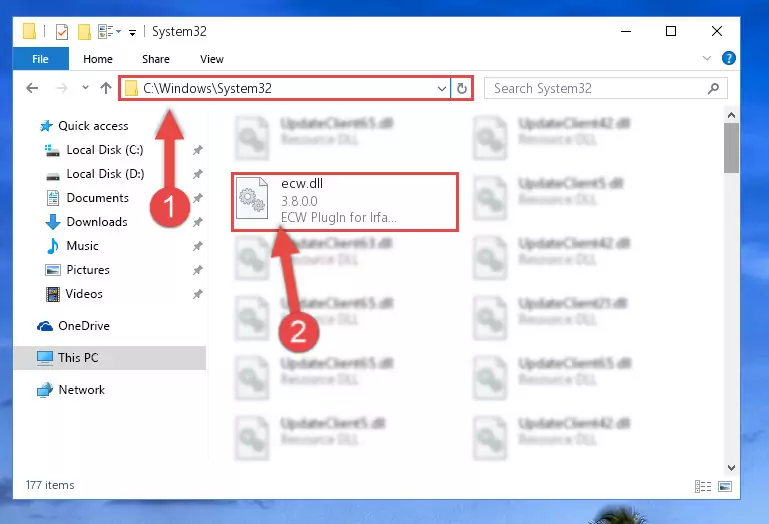769x524 pixels.
Task: Open Pictures in the sidebar
Action: pos(77,270)
